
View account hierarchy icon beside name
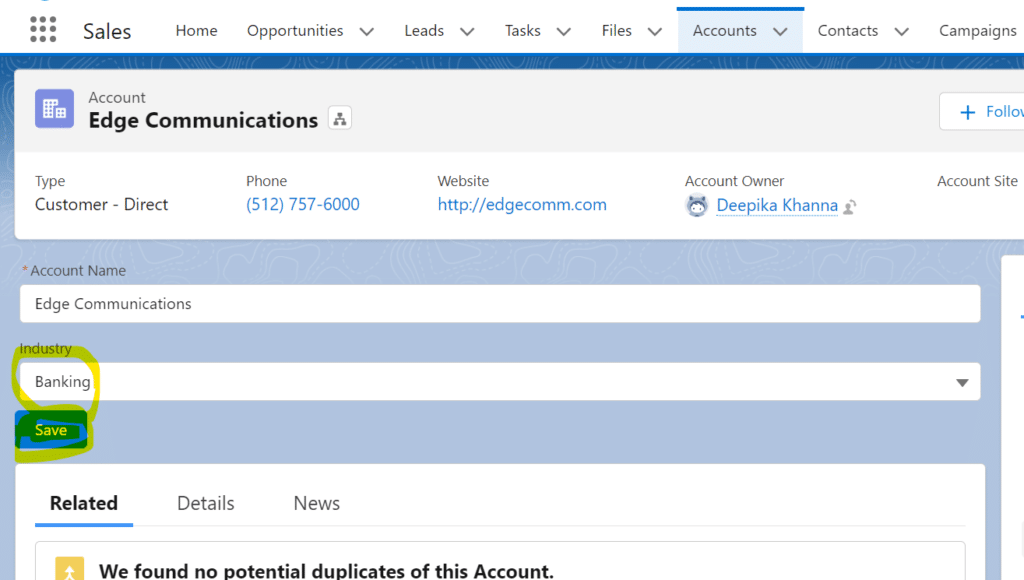(x=340, y=120)
